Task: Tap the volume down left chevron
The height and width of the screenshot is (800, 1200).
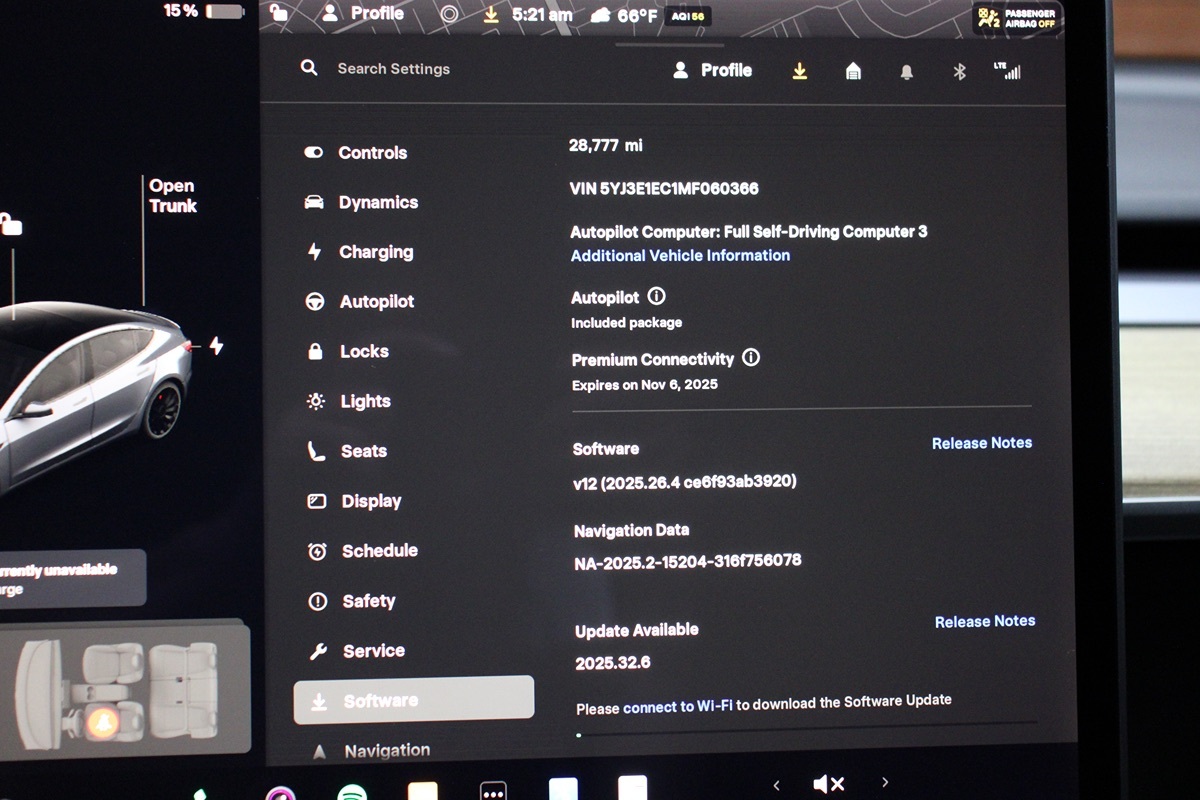Action: 776,784
